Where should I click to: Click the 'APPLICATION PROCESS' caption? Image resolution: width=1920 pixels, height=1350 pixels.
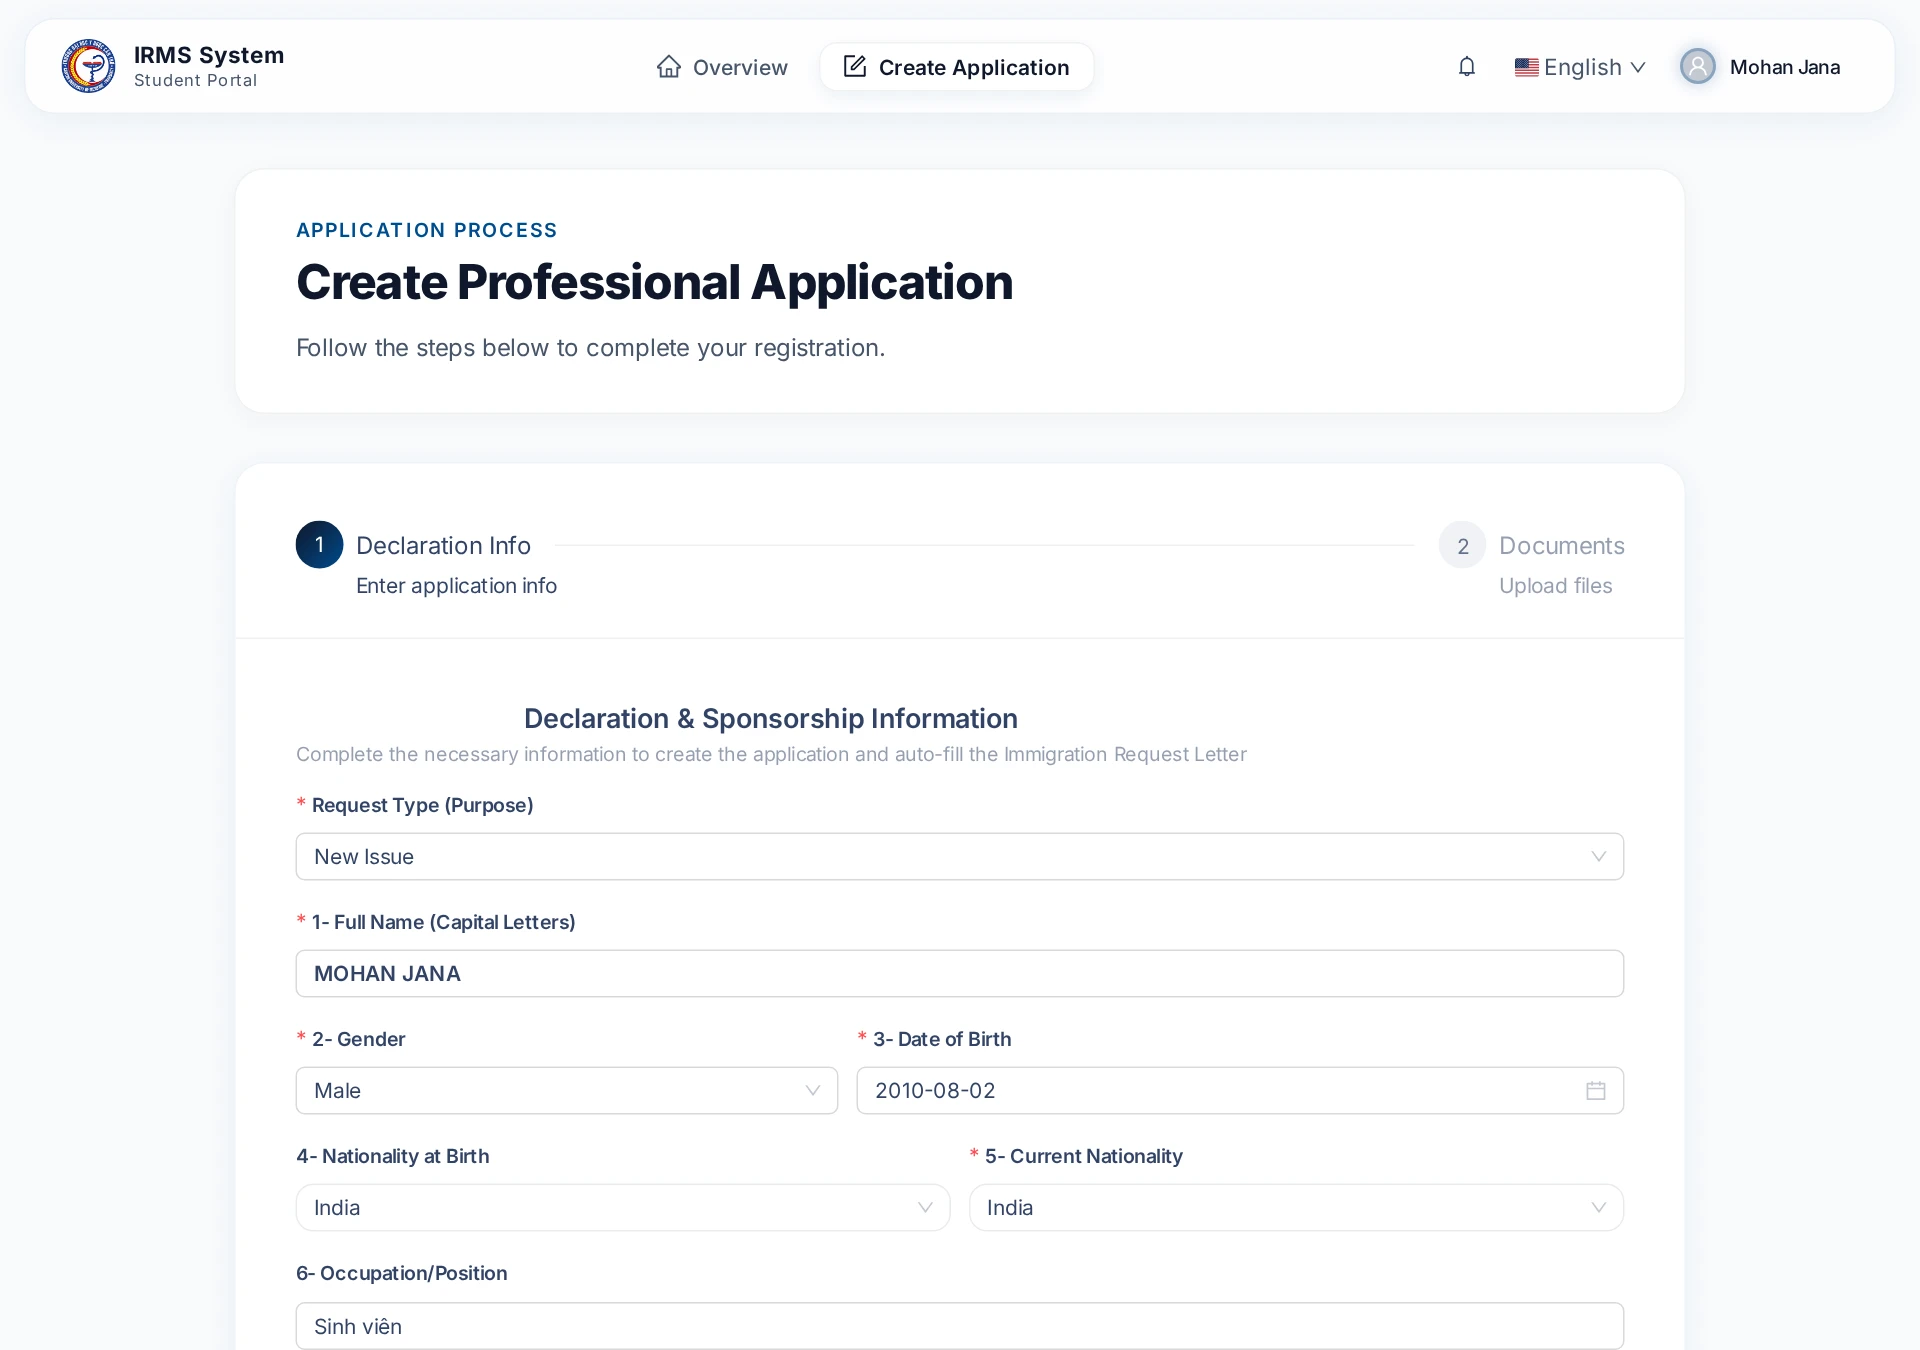coord(427,230)
